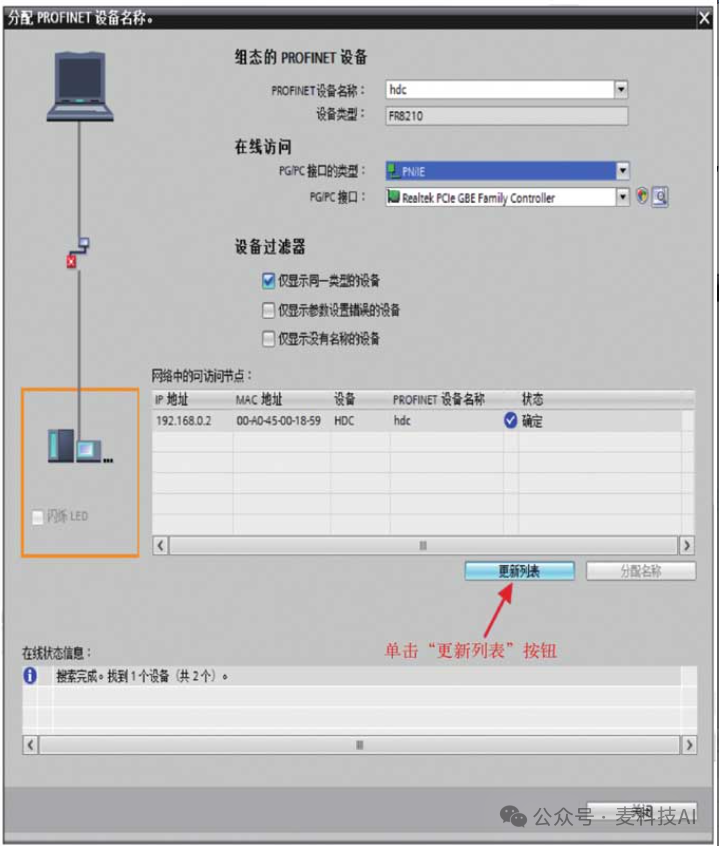Click the node table horizontal scrollbar thumb
Screen dimensions: 719x846
(x=423, y=545)
